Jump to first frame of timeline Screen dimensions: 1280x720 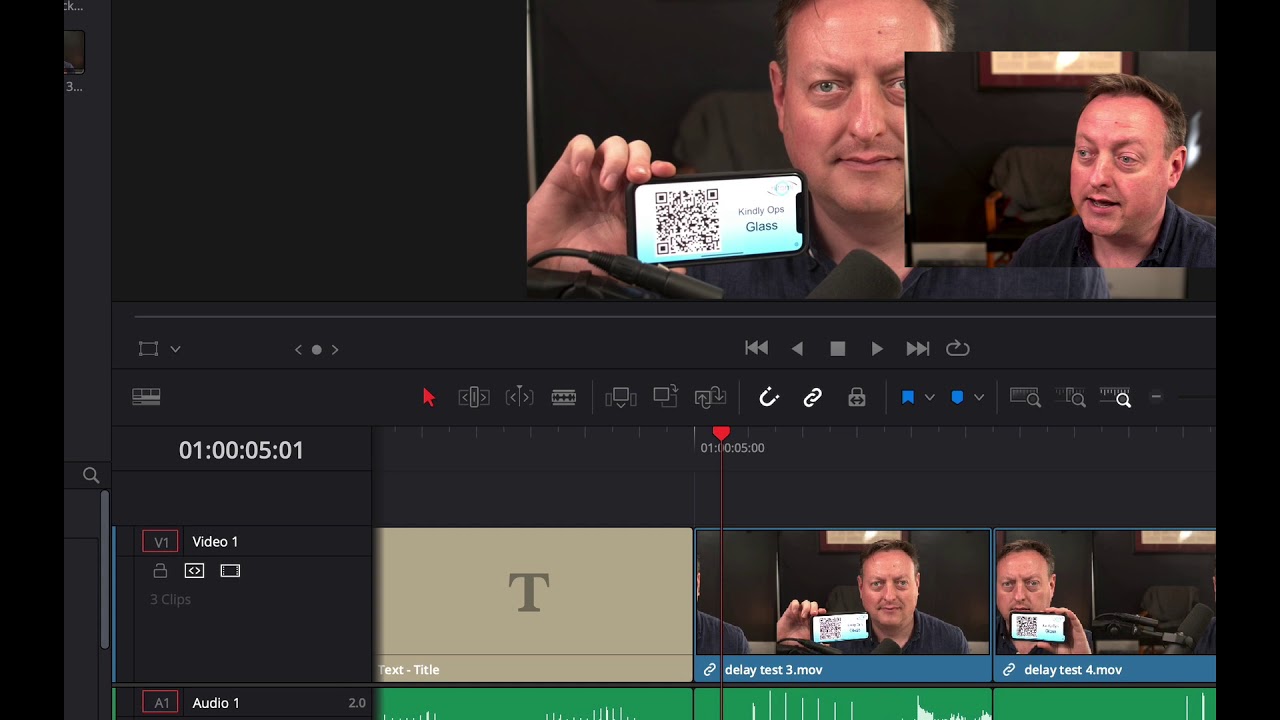click(757, 348)
